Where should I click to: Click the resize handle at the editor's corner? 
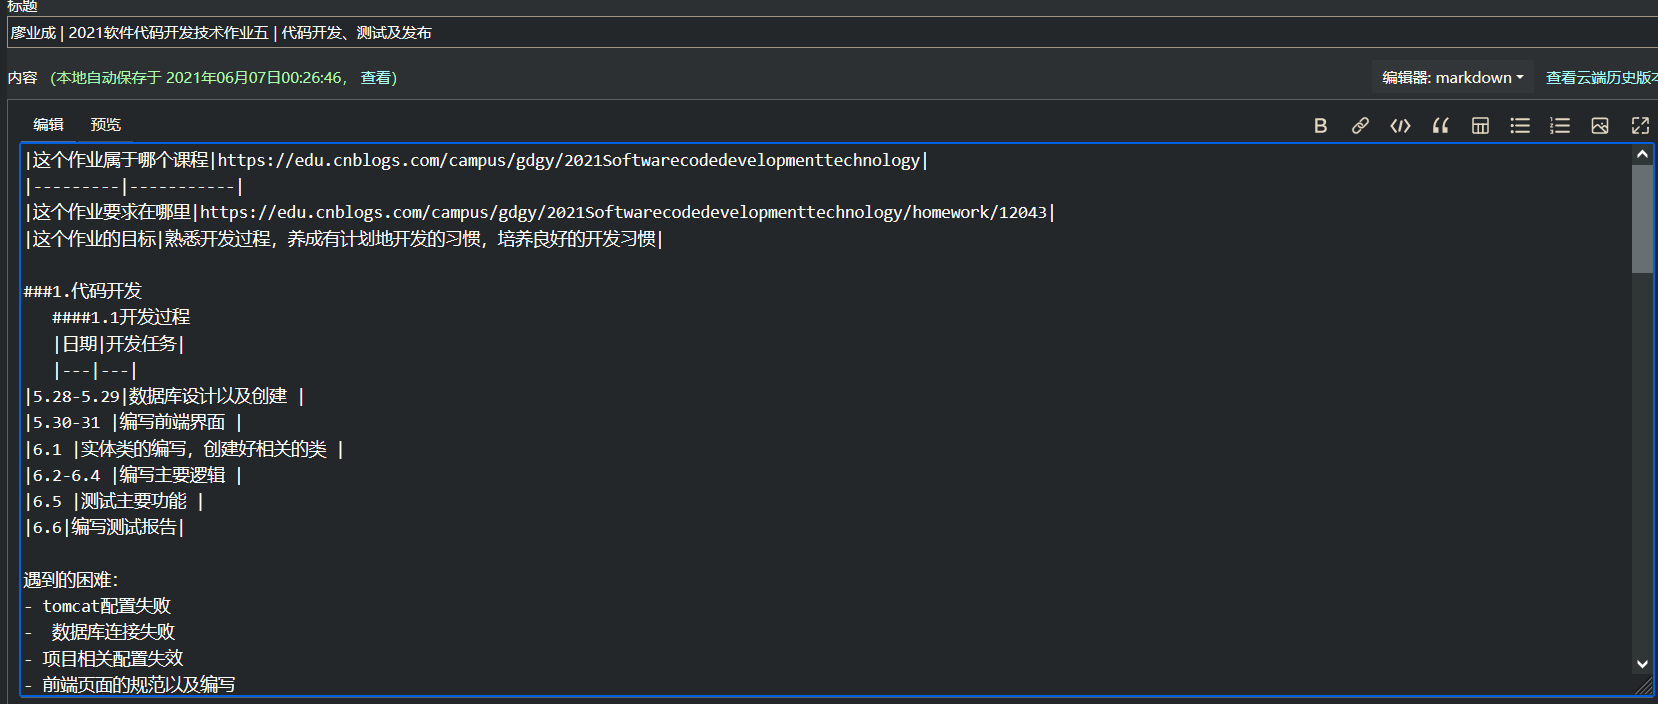tap(1644, 686)
